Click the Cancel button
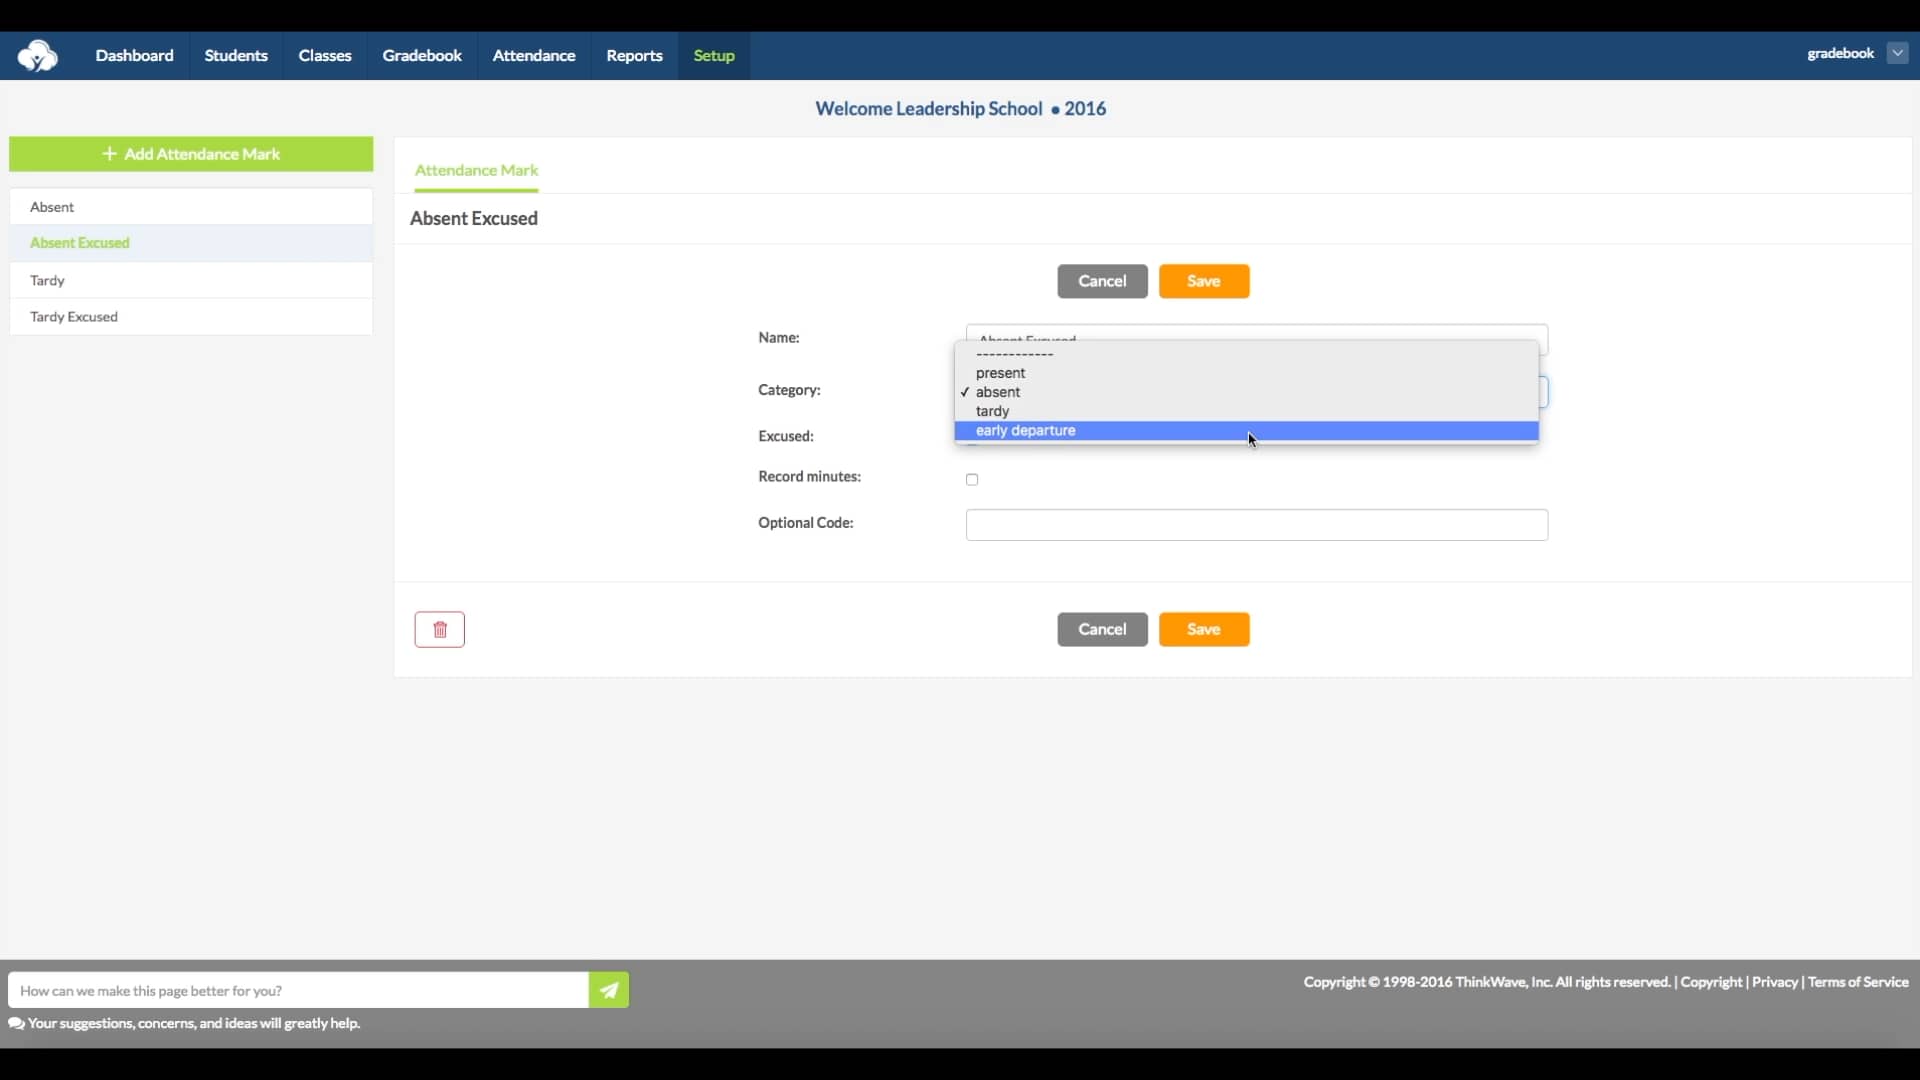The image size is (1920, 1080). pyautogui.click(x=1101, y=281)
